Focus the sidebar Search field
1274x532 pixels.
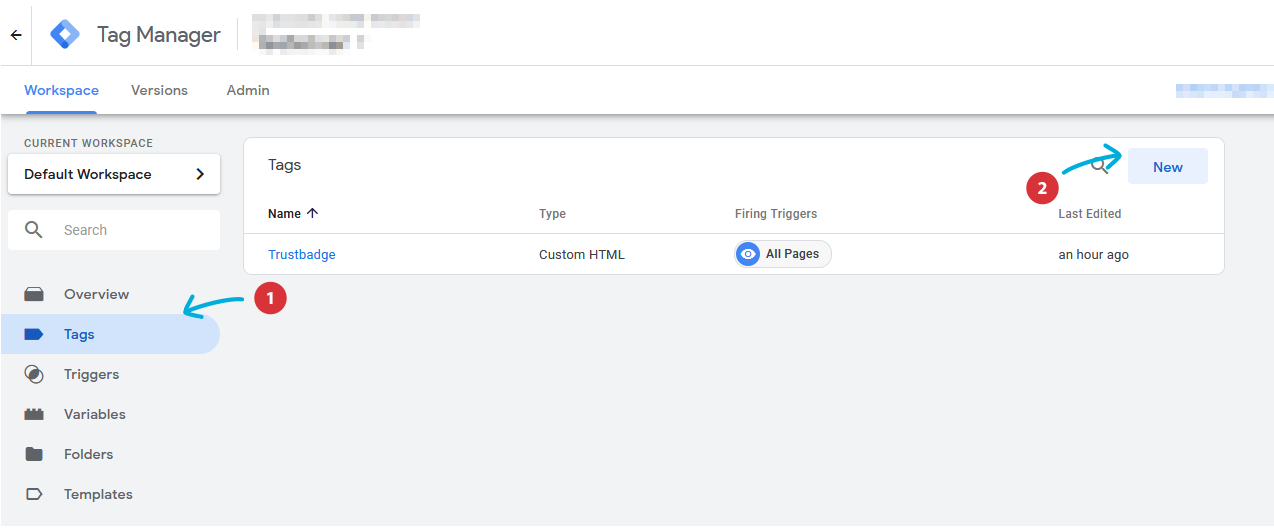114,230
